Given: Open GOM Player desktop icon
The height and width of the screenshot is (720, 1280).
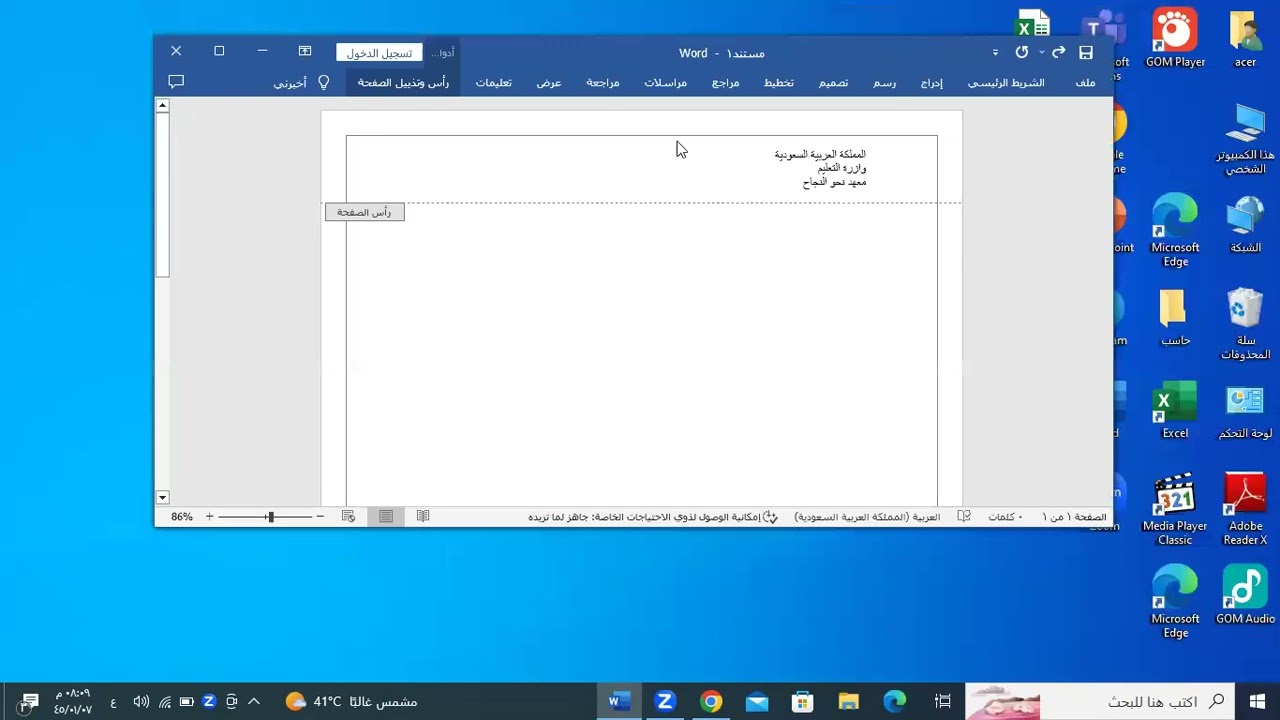Looking at the screenshot, I should (x=1175, y=40).
